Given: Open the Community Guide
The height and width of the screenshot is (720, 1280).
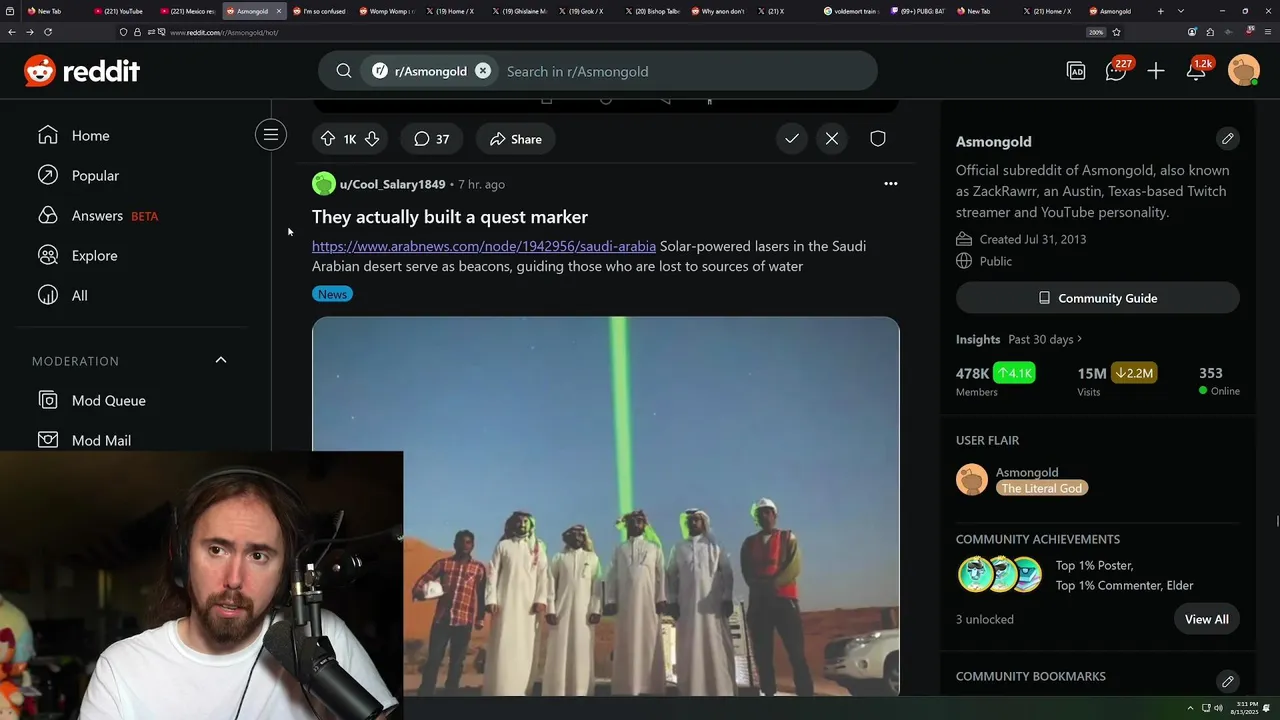Looking at the screenshot, I should click(x=1098, y=298).
